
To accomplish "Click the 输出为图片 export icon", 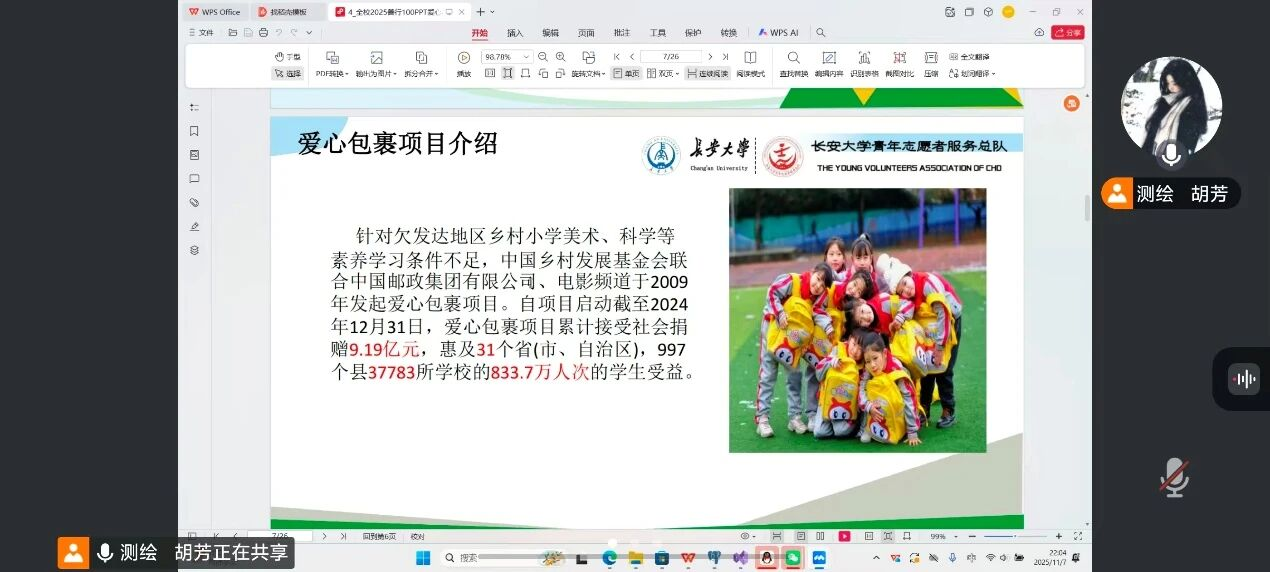I will 376,58.
